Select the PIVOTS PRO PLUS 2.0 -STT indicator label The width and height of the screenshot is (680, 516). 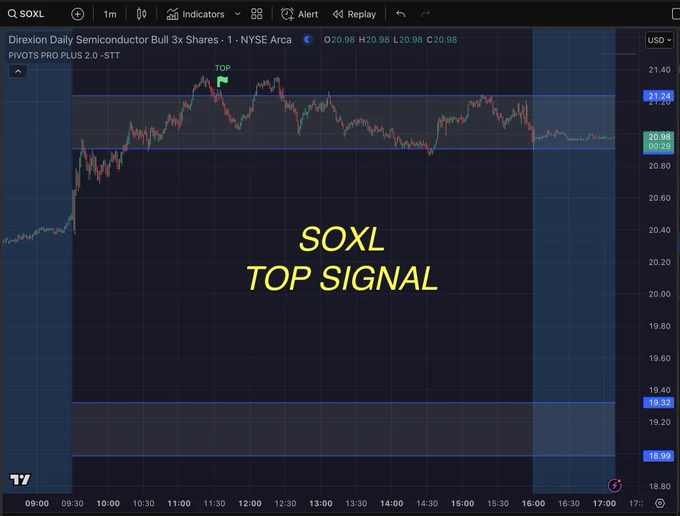64,56
